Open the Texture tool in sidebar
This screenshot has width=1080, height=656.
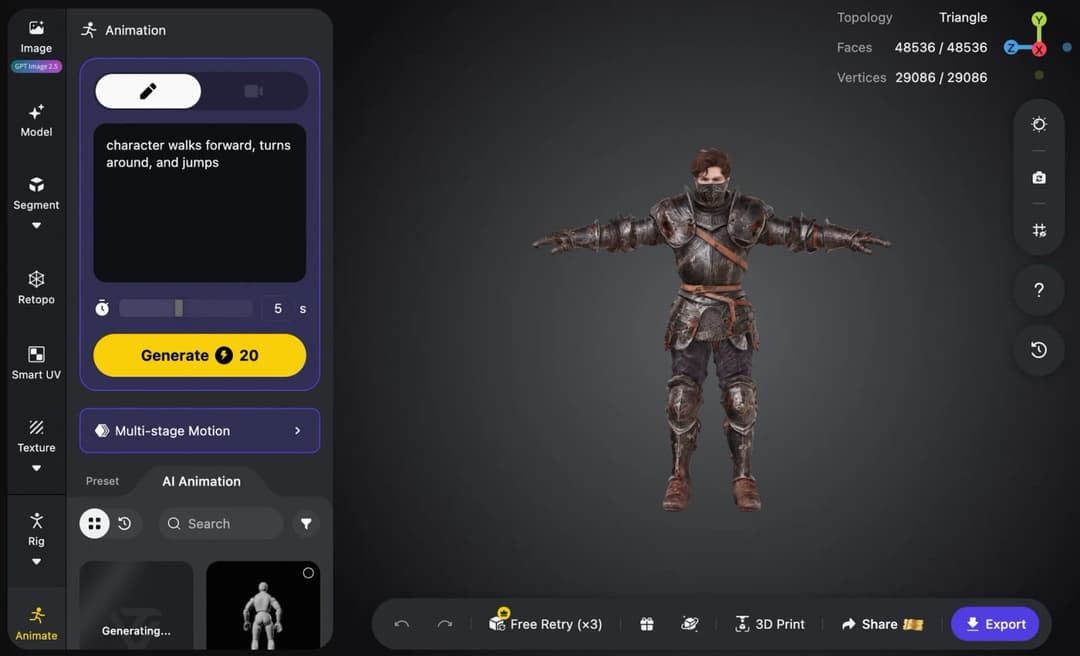36,436
